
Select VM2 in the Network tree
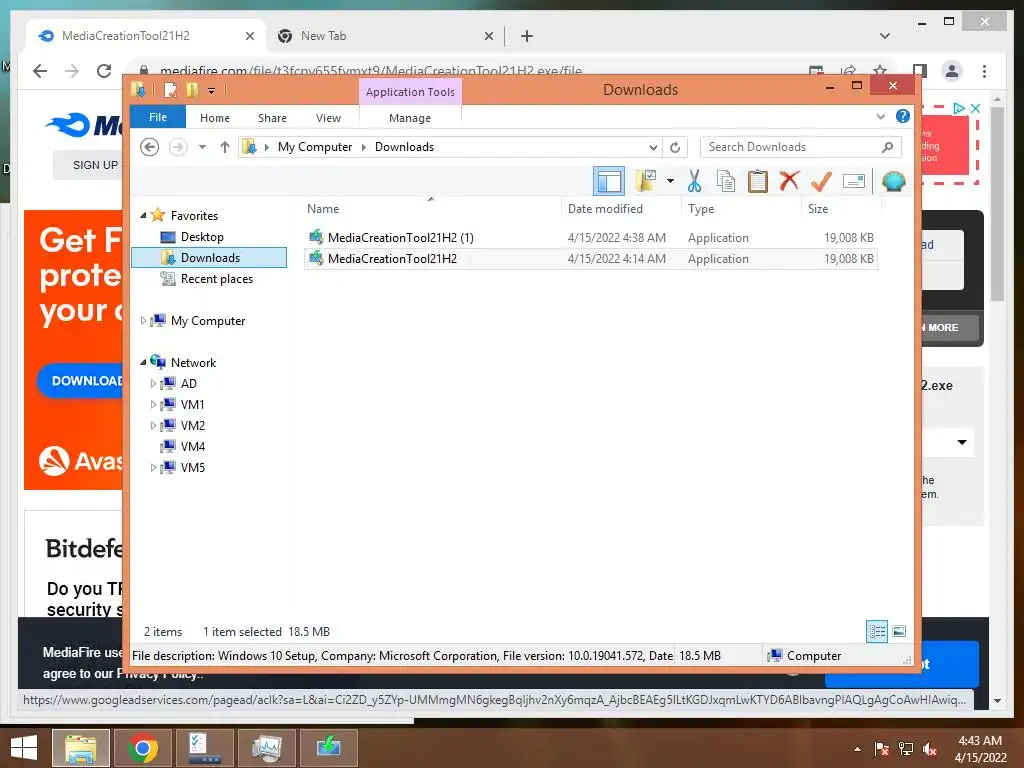tap(192, 425)
